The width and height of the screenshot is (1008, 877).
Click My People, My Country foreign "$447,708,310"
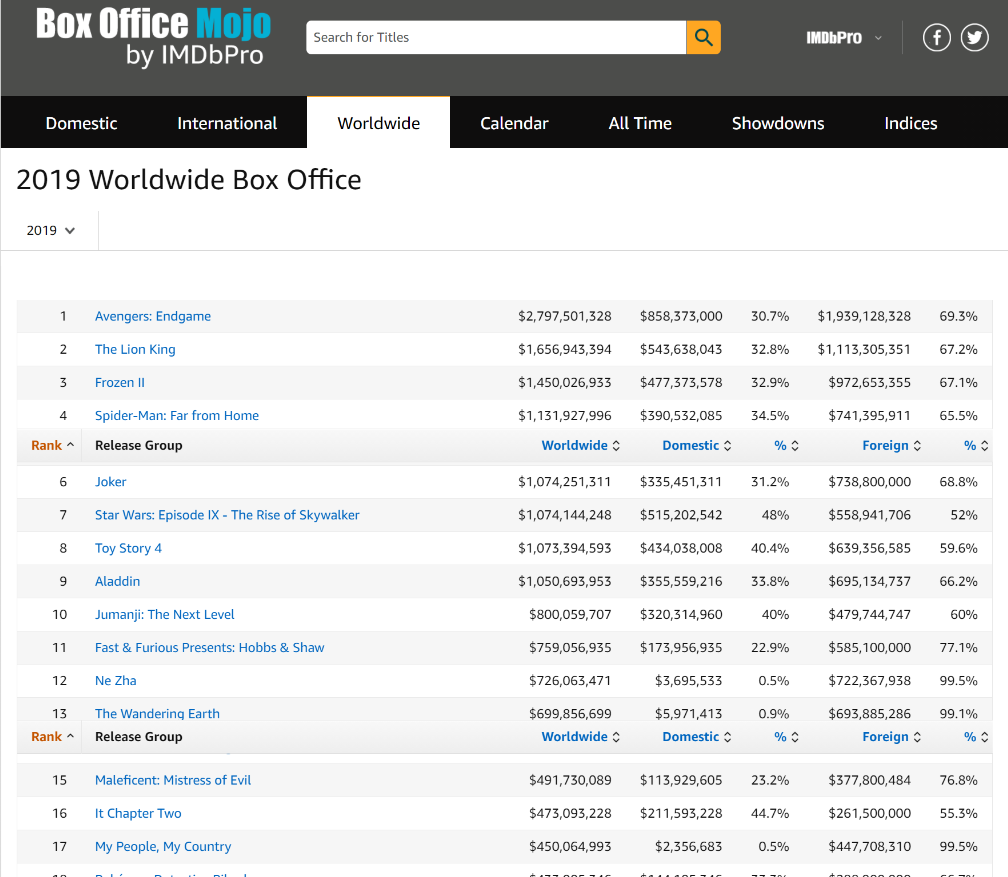(x=869, y=846)
